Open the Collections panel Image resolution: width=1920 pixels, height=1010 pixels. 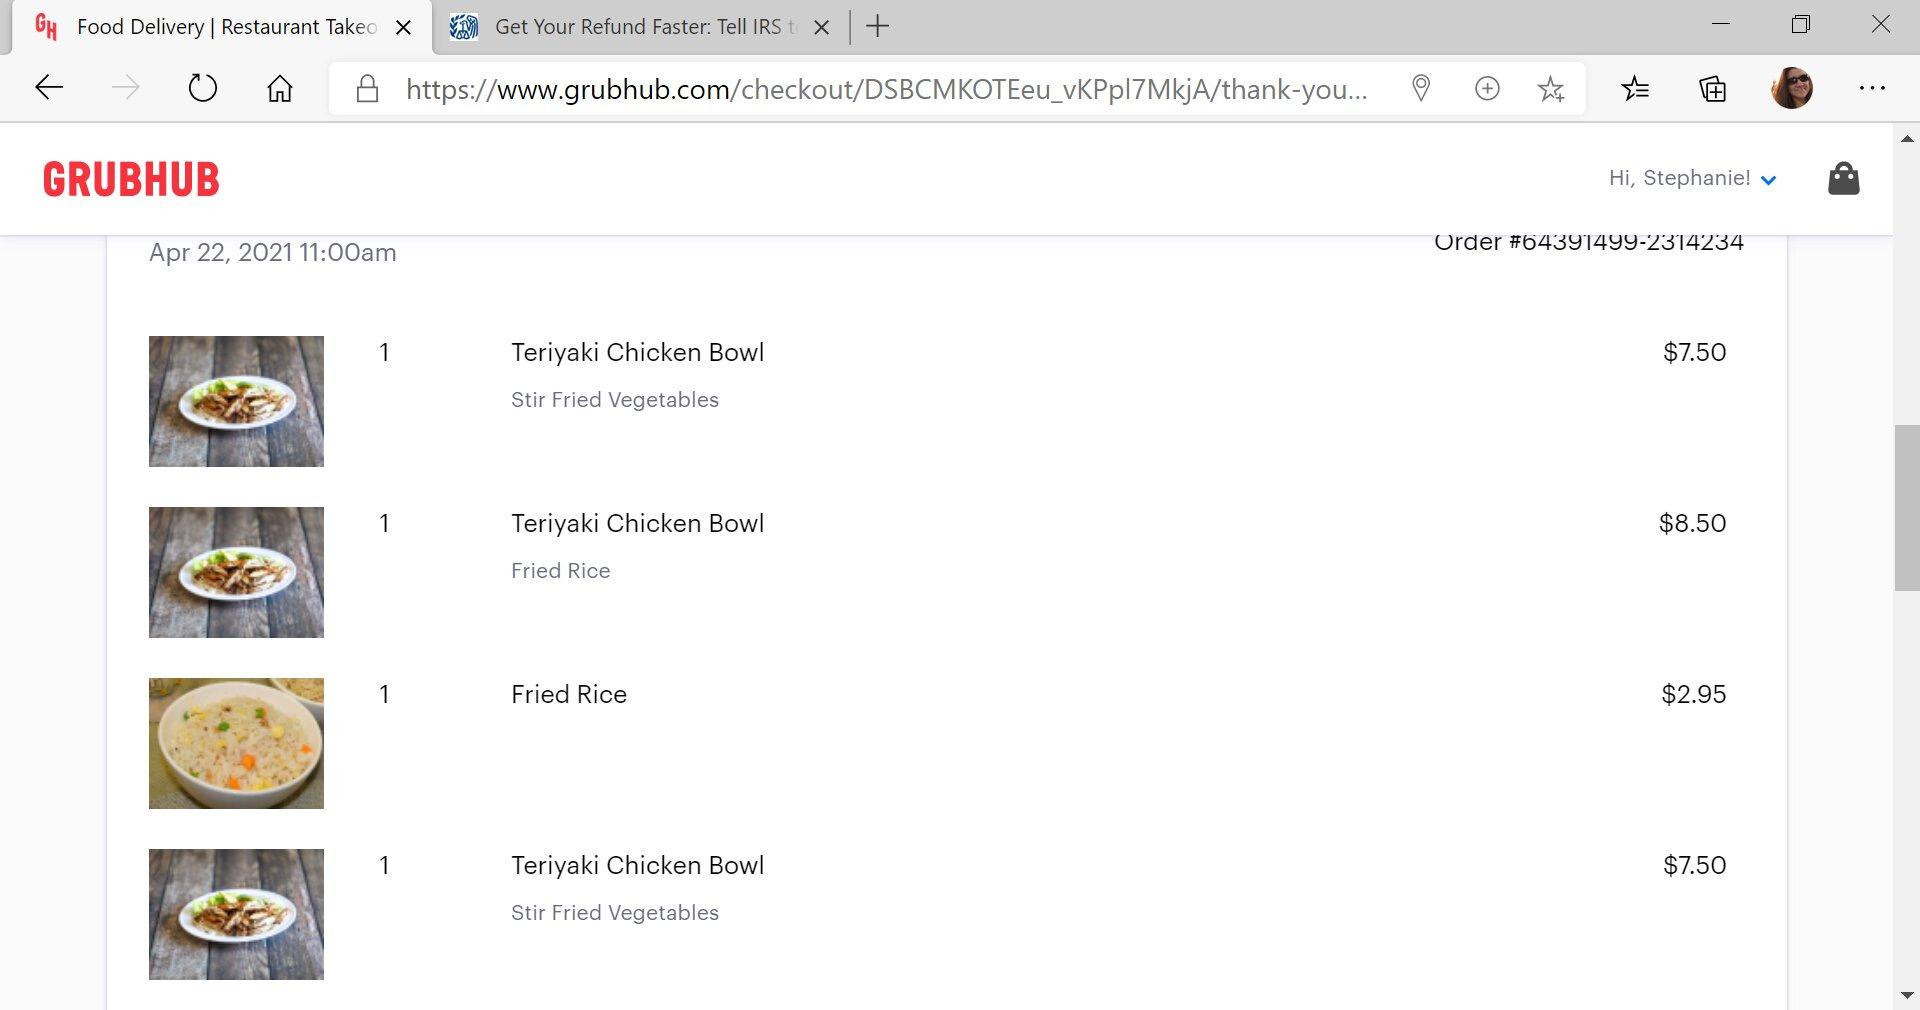click(x=1712, y=89)
